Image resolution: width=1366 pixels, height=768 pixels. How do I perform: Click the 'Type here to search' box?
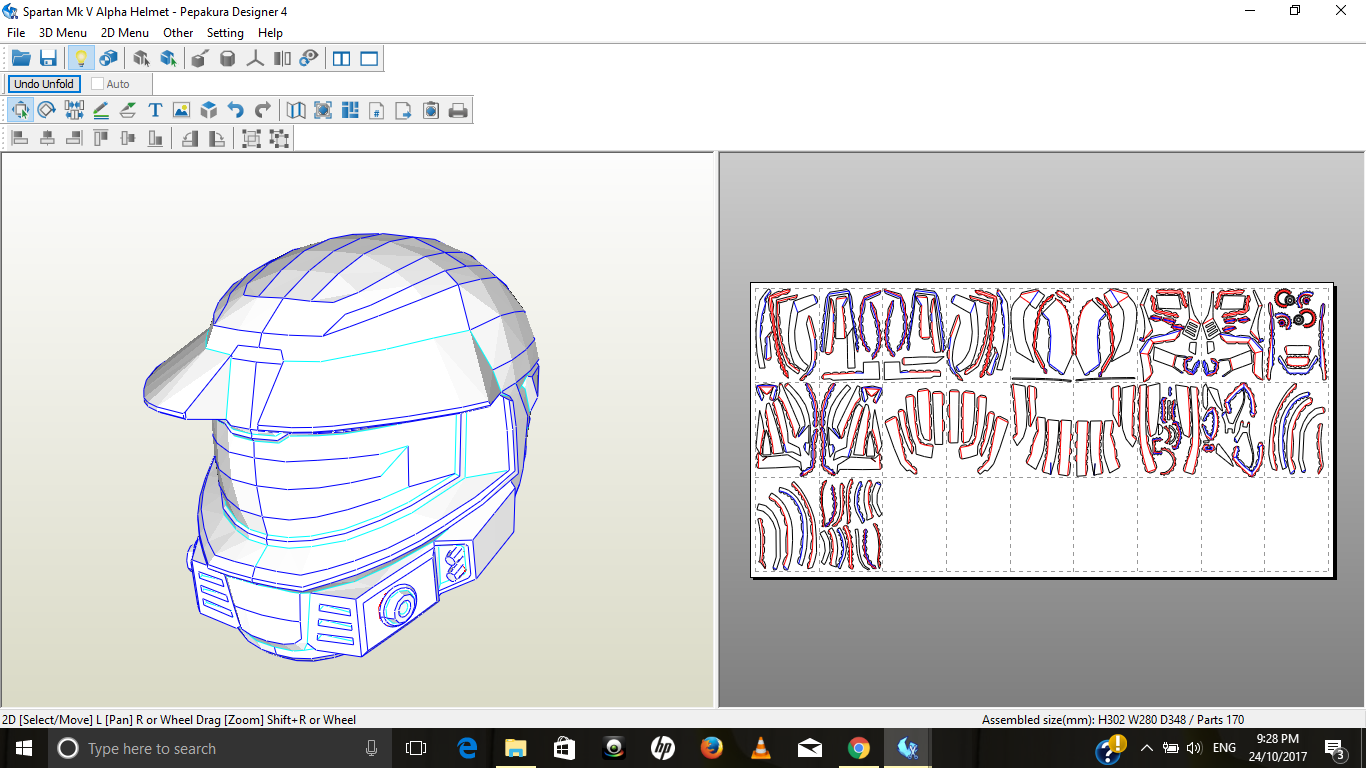pyautogui.click(x=220, y=748)
